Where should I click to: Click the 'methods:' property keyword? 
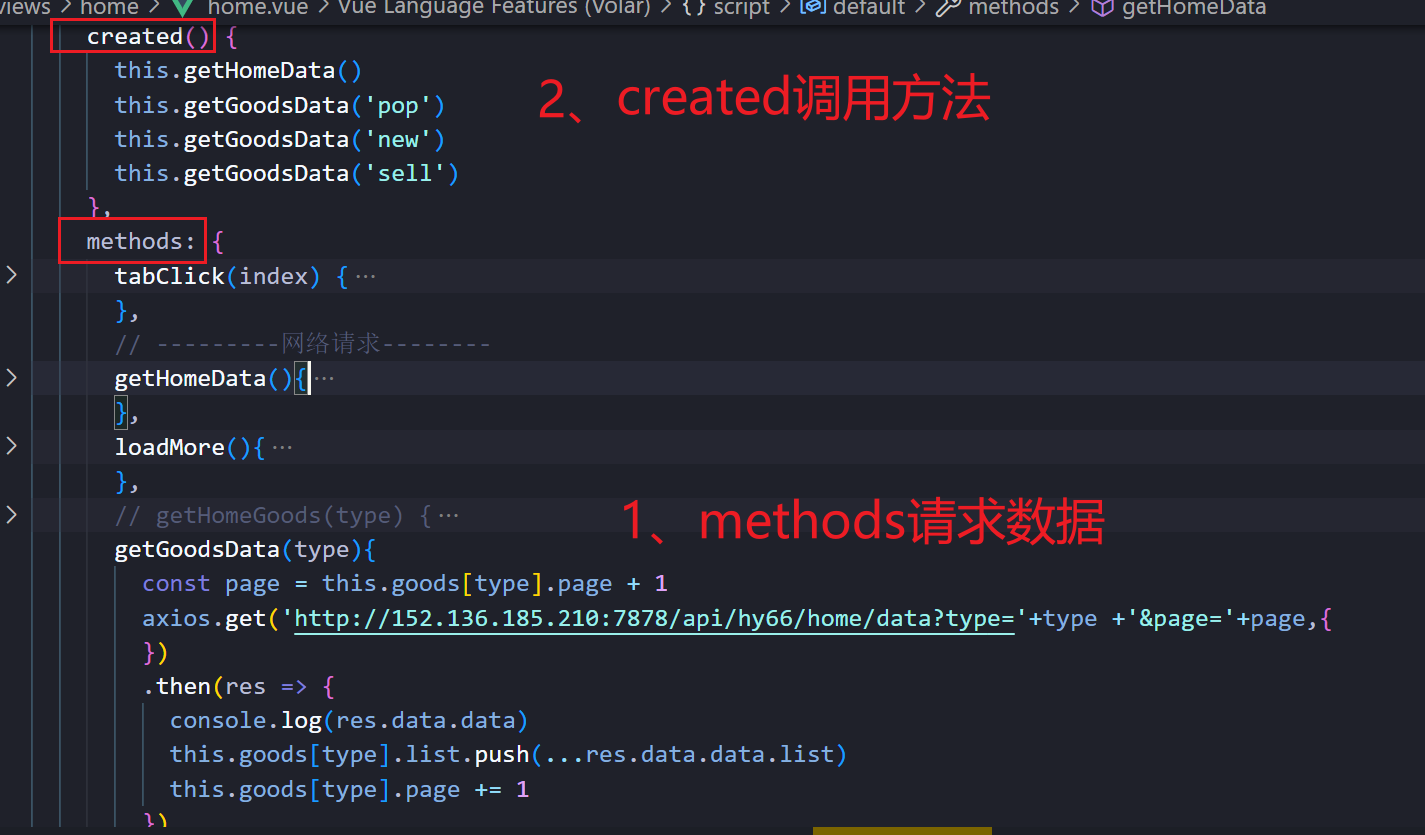(x=141, y=241)
